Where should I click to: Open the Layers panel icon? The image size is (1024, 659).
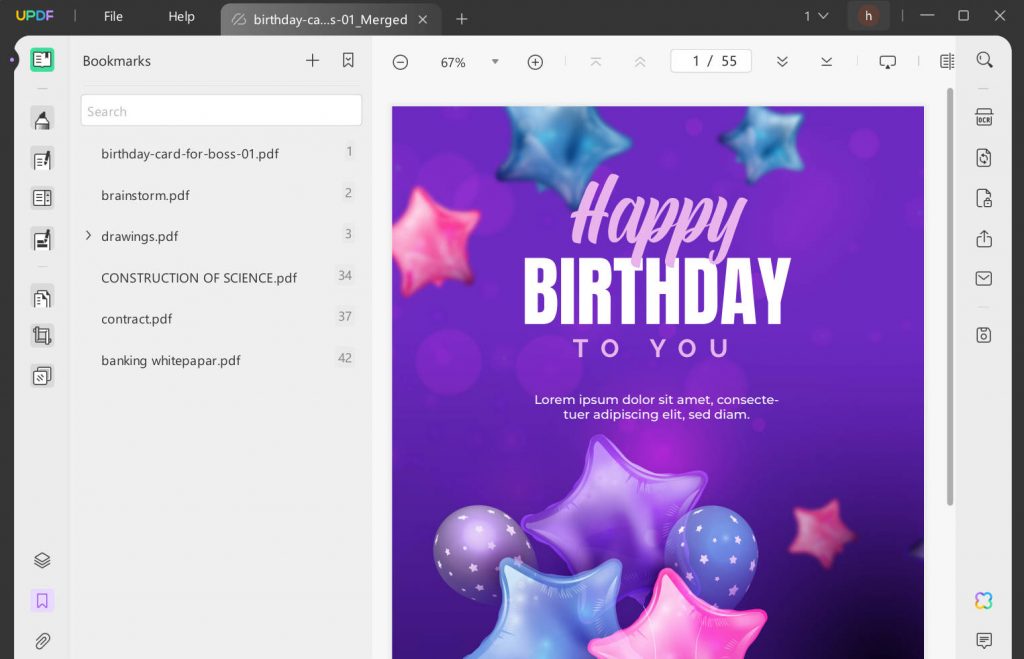(x=42, y=561)
